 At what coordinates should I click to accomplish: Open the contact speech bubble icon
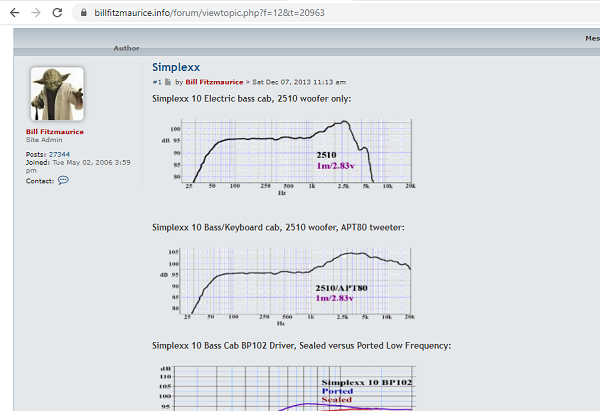(63, 180)
